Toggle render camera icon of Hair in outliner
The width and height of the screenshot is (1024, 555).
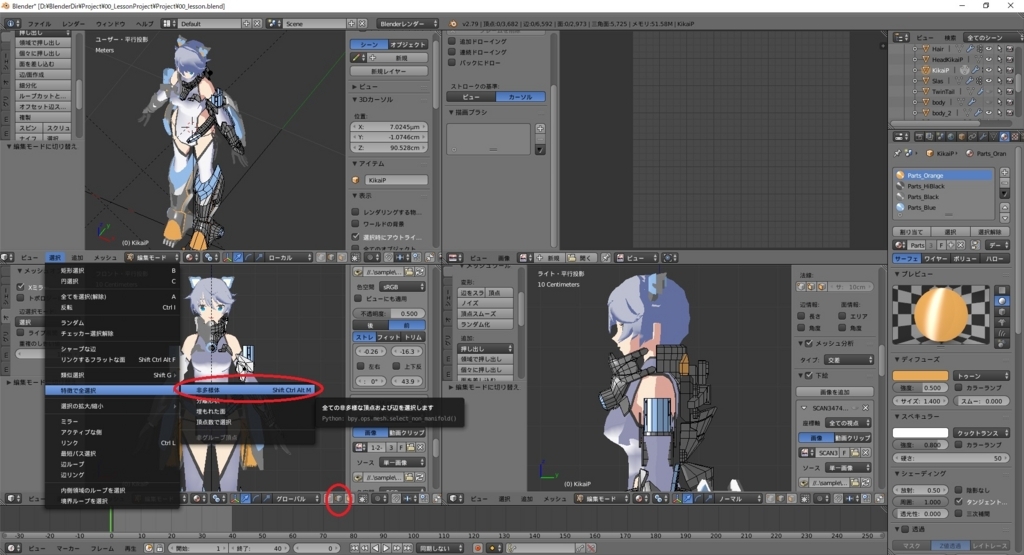(x=1010, y=49)
